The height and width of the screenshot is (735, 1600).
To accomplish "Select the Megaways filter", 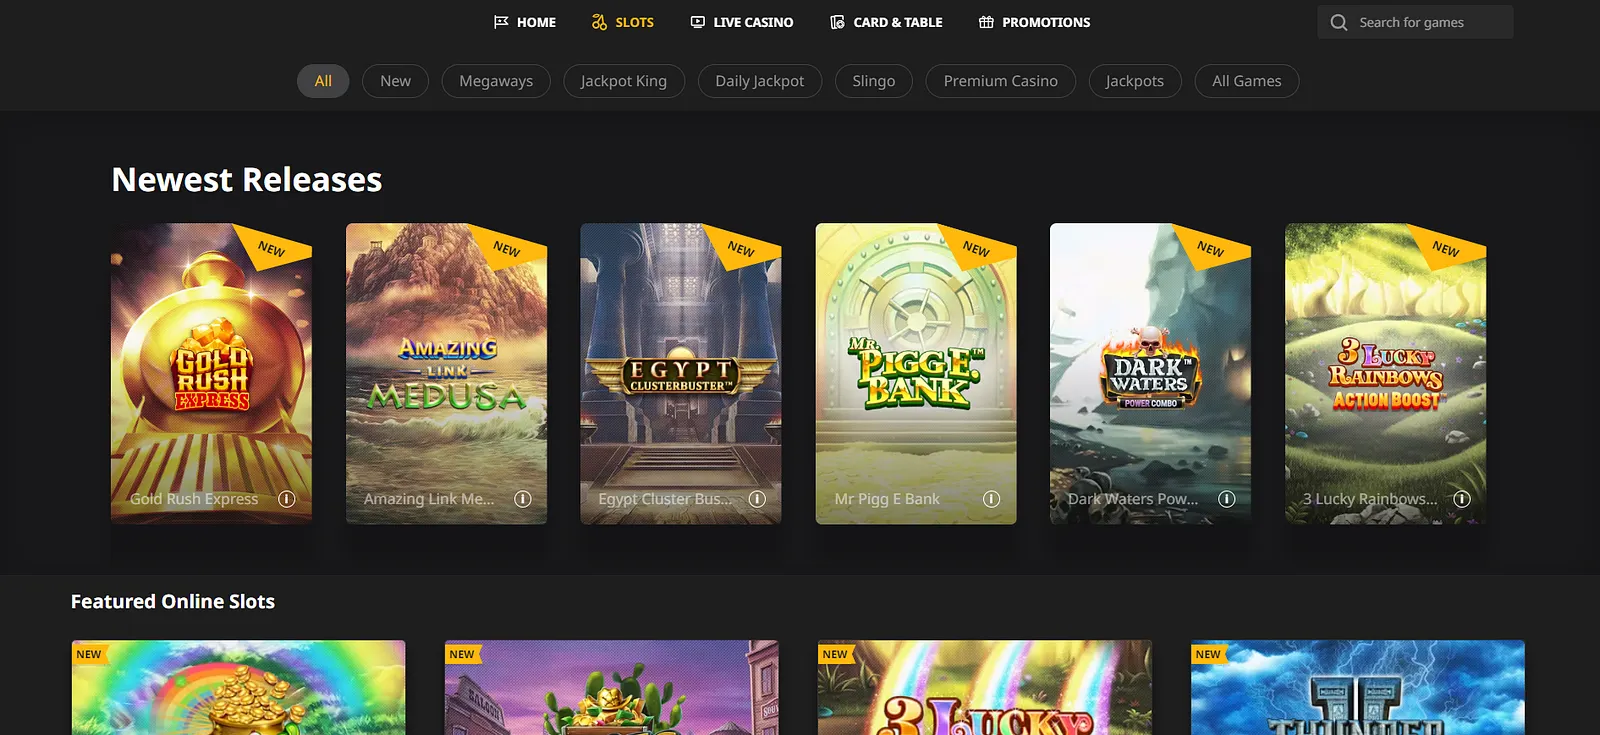I will [496, 81].
